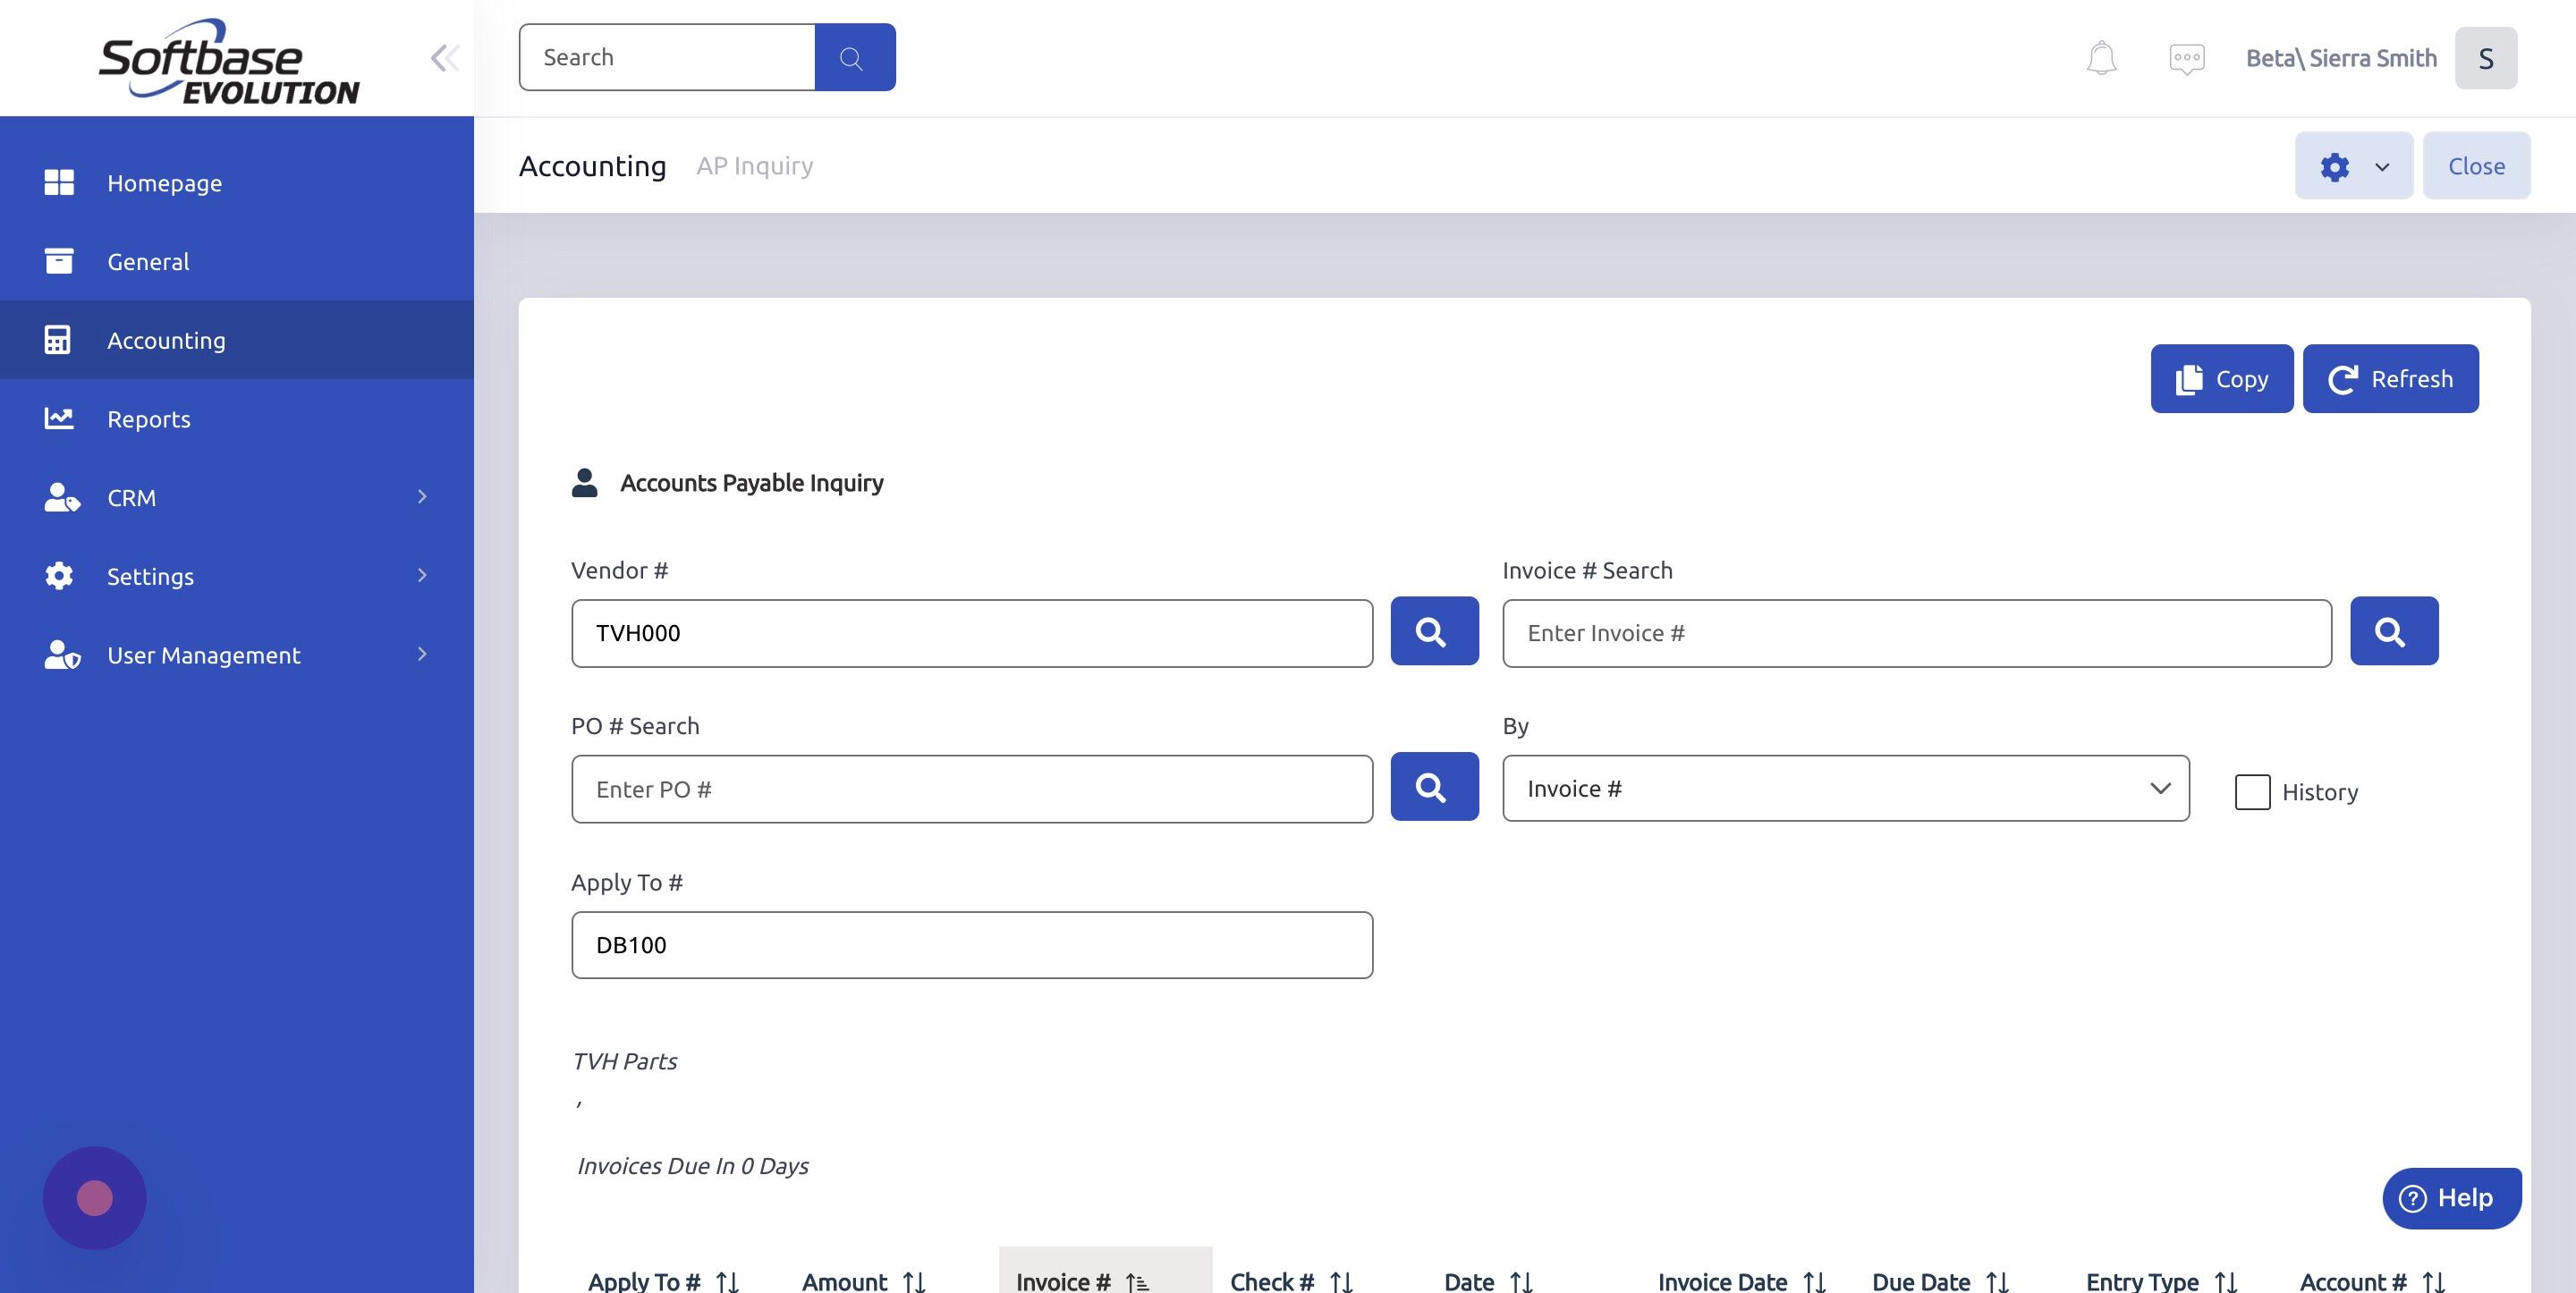Click the Refresh button
The image size is (2576, 1293).
pos(2390,378)
